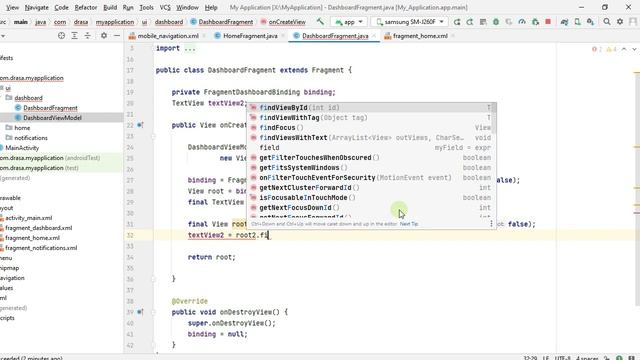Image resolution: width=640 pixels, height=360 pixels.
Task: Click the yellow warning count indicator
Action: [610, 49]
